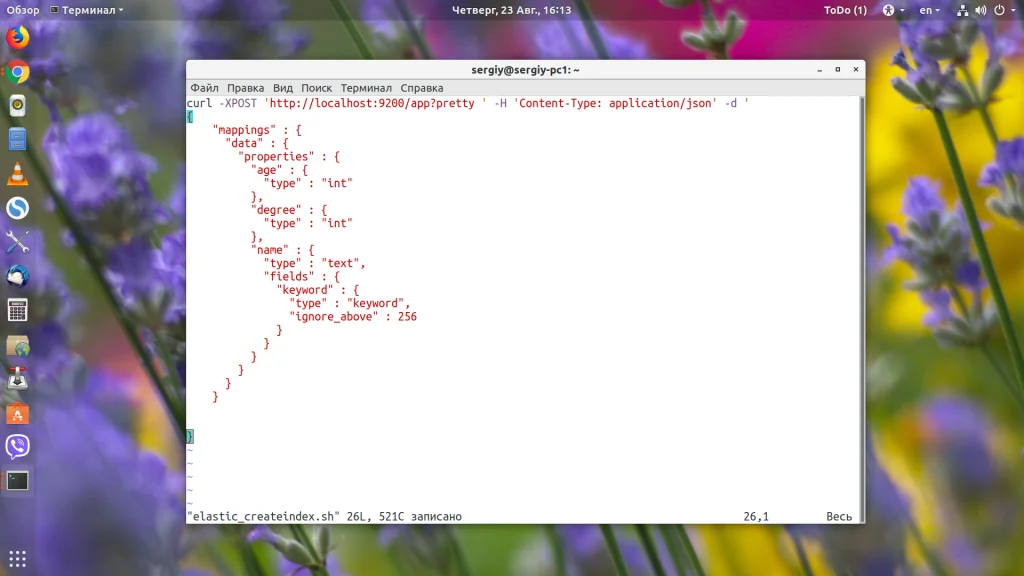Launch the calculator from the dock
The height and width of the screenshot is (576, 1024).
point(17,310)
